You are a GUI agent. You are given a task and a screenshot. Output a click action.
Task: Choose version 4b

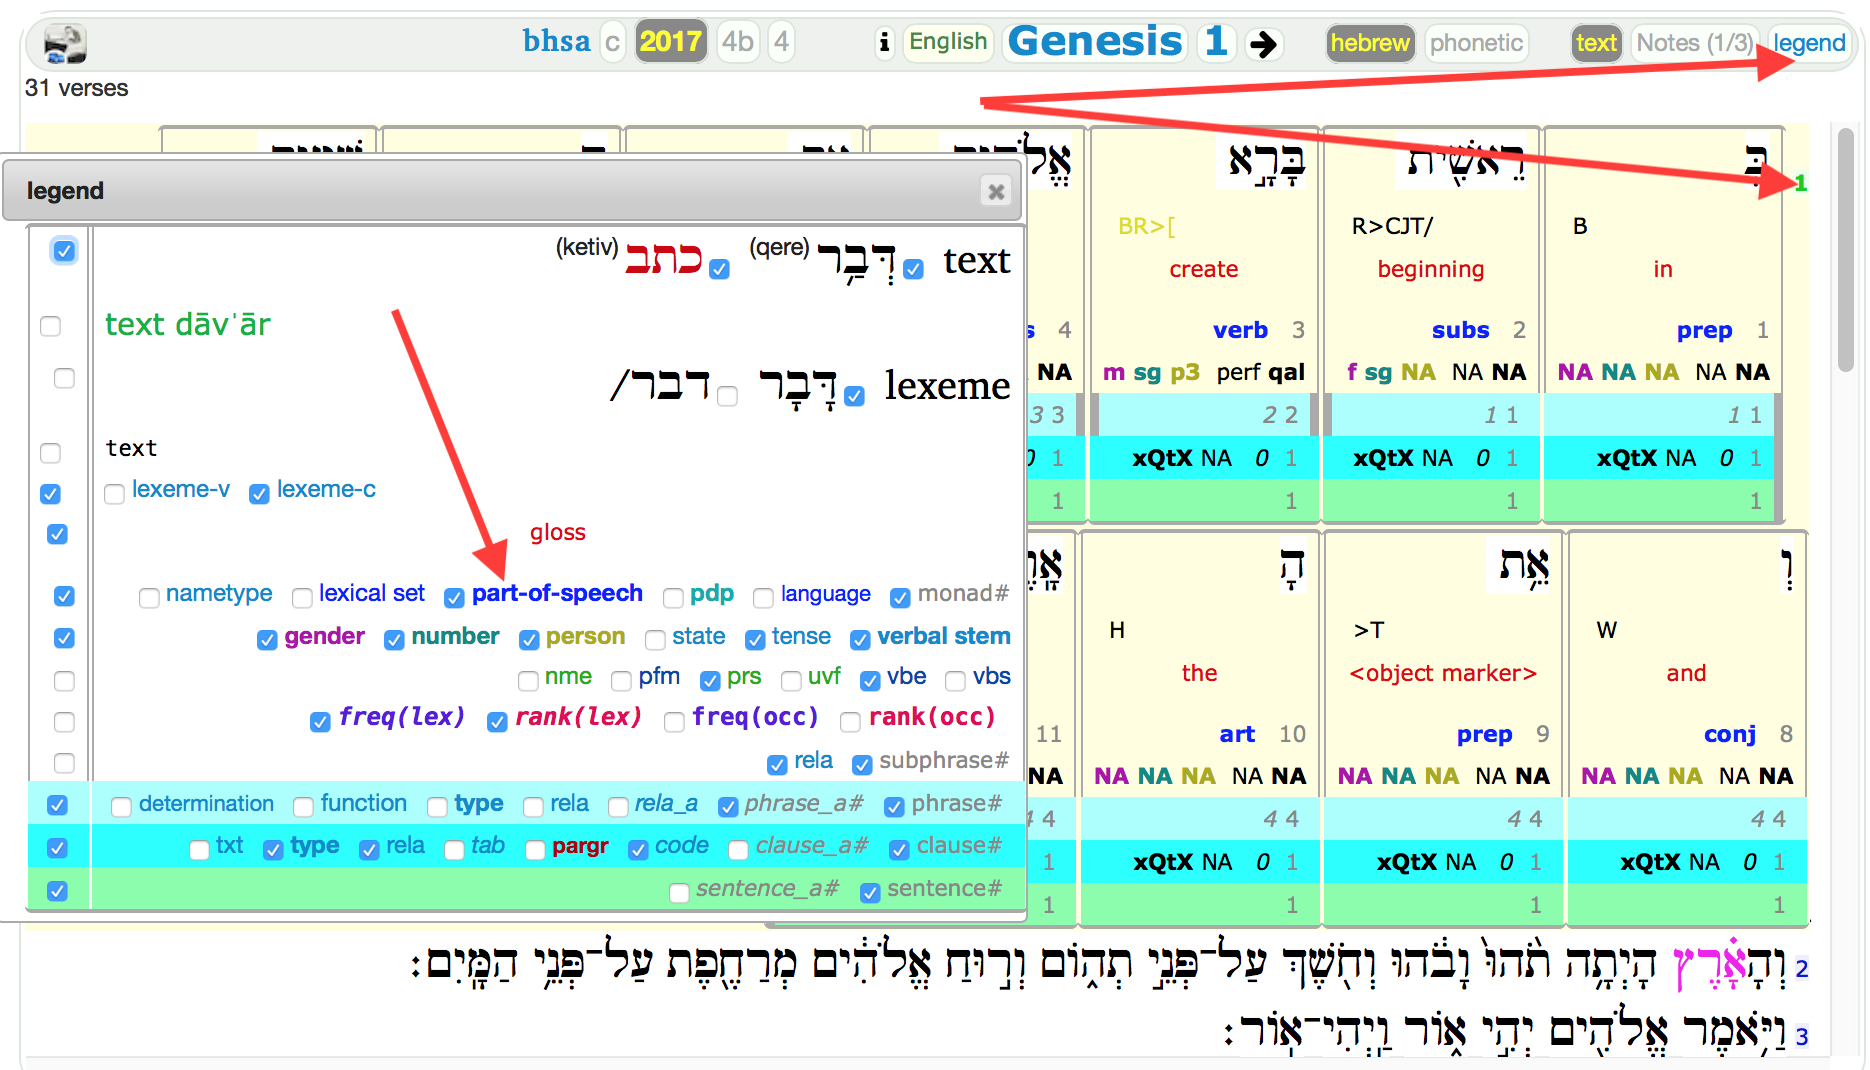point(738,42)
